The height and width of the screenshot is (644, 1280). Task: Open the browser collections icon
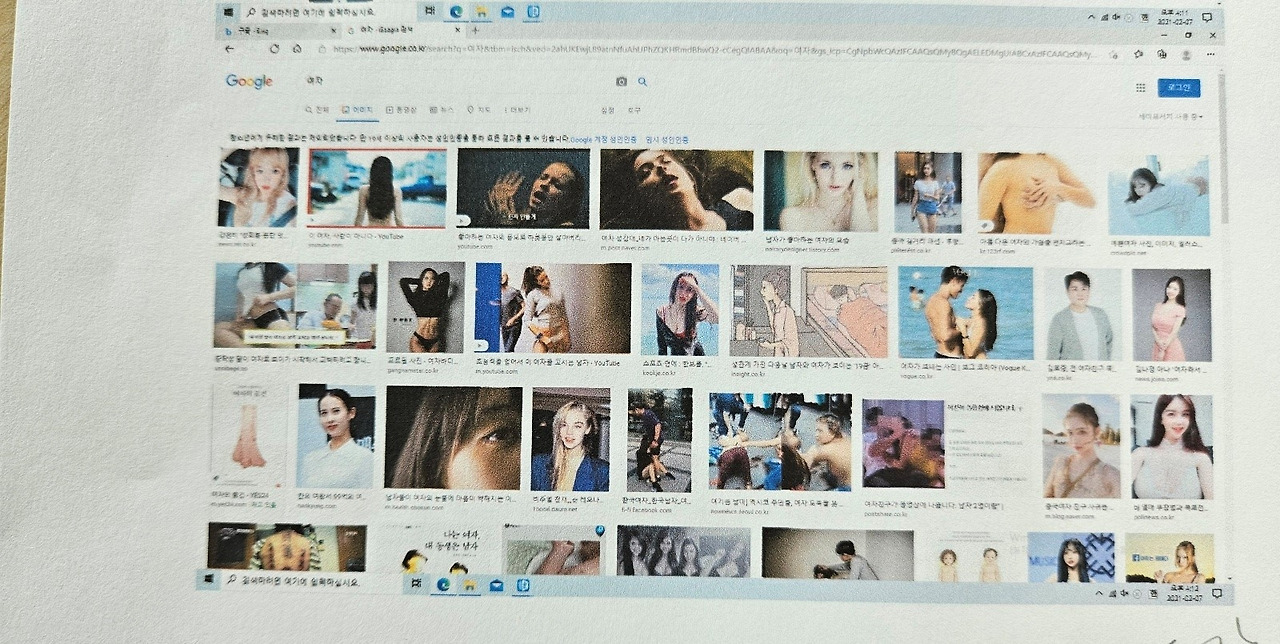[1161, 54]
